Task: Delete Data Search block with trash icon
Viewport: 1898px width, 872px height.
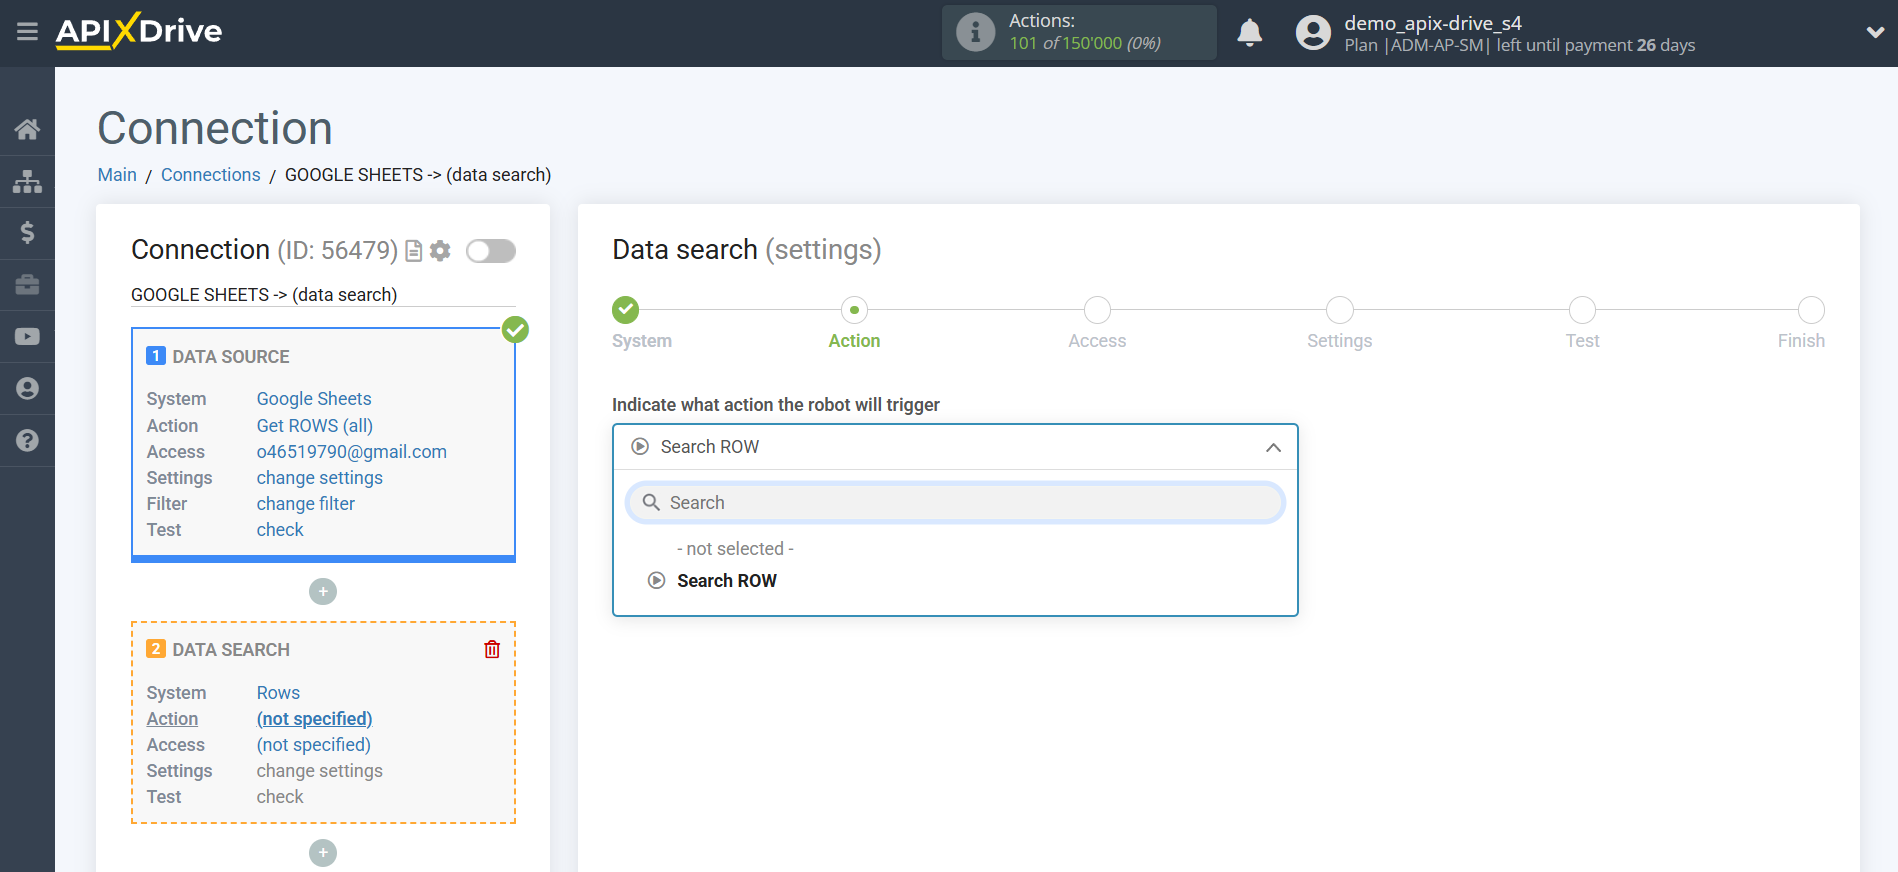Action: coord(492,650)
